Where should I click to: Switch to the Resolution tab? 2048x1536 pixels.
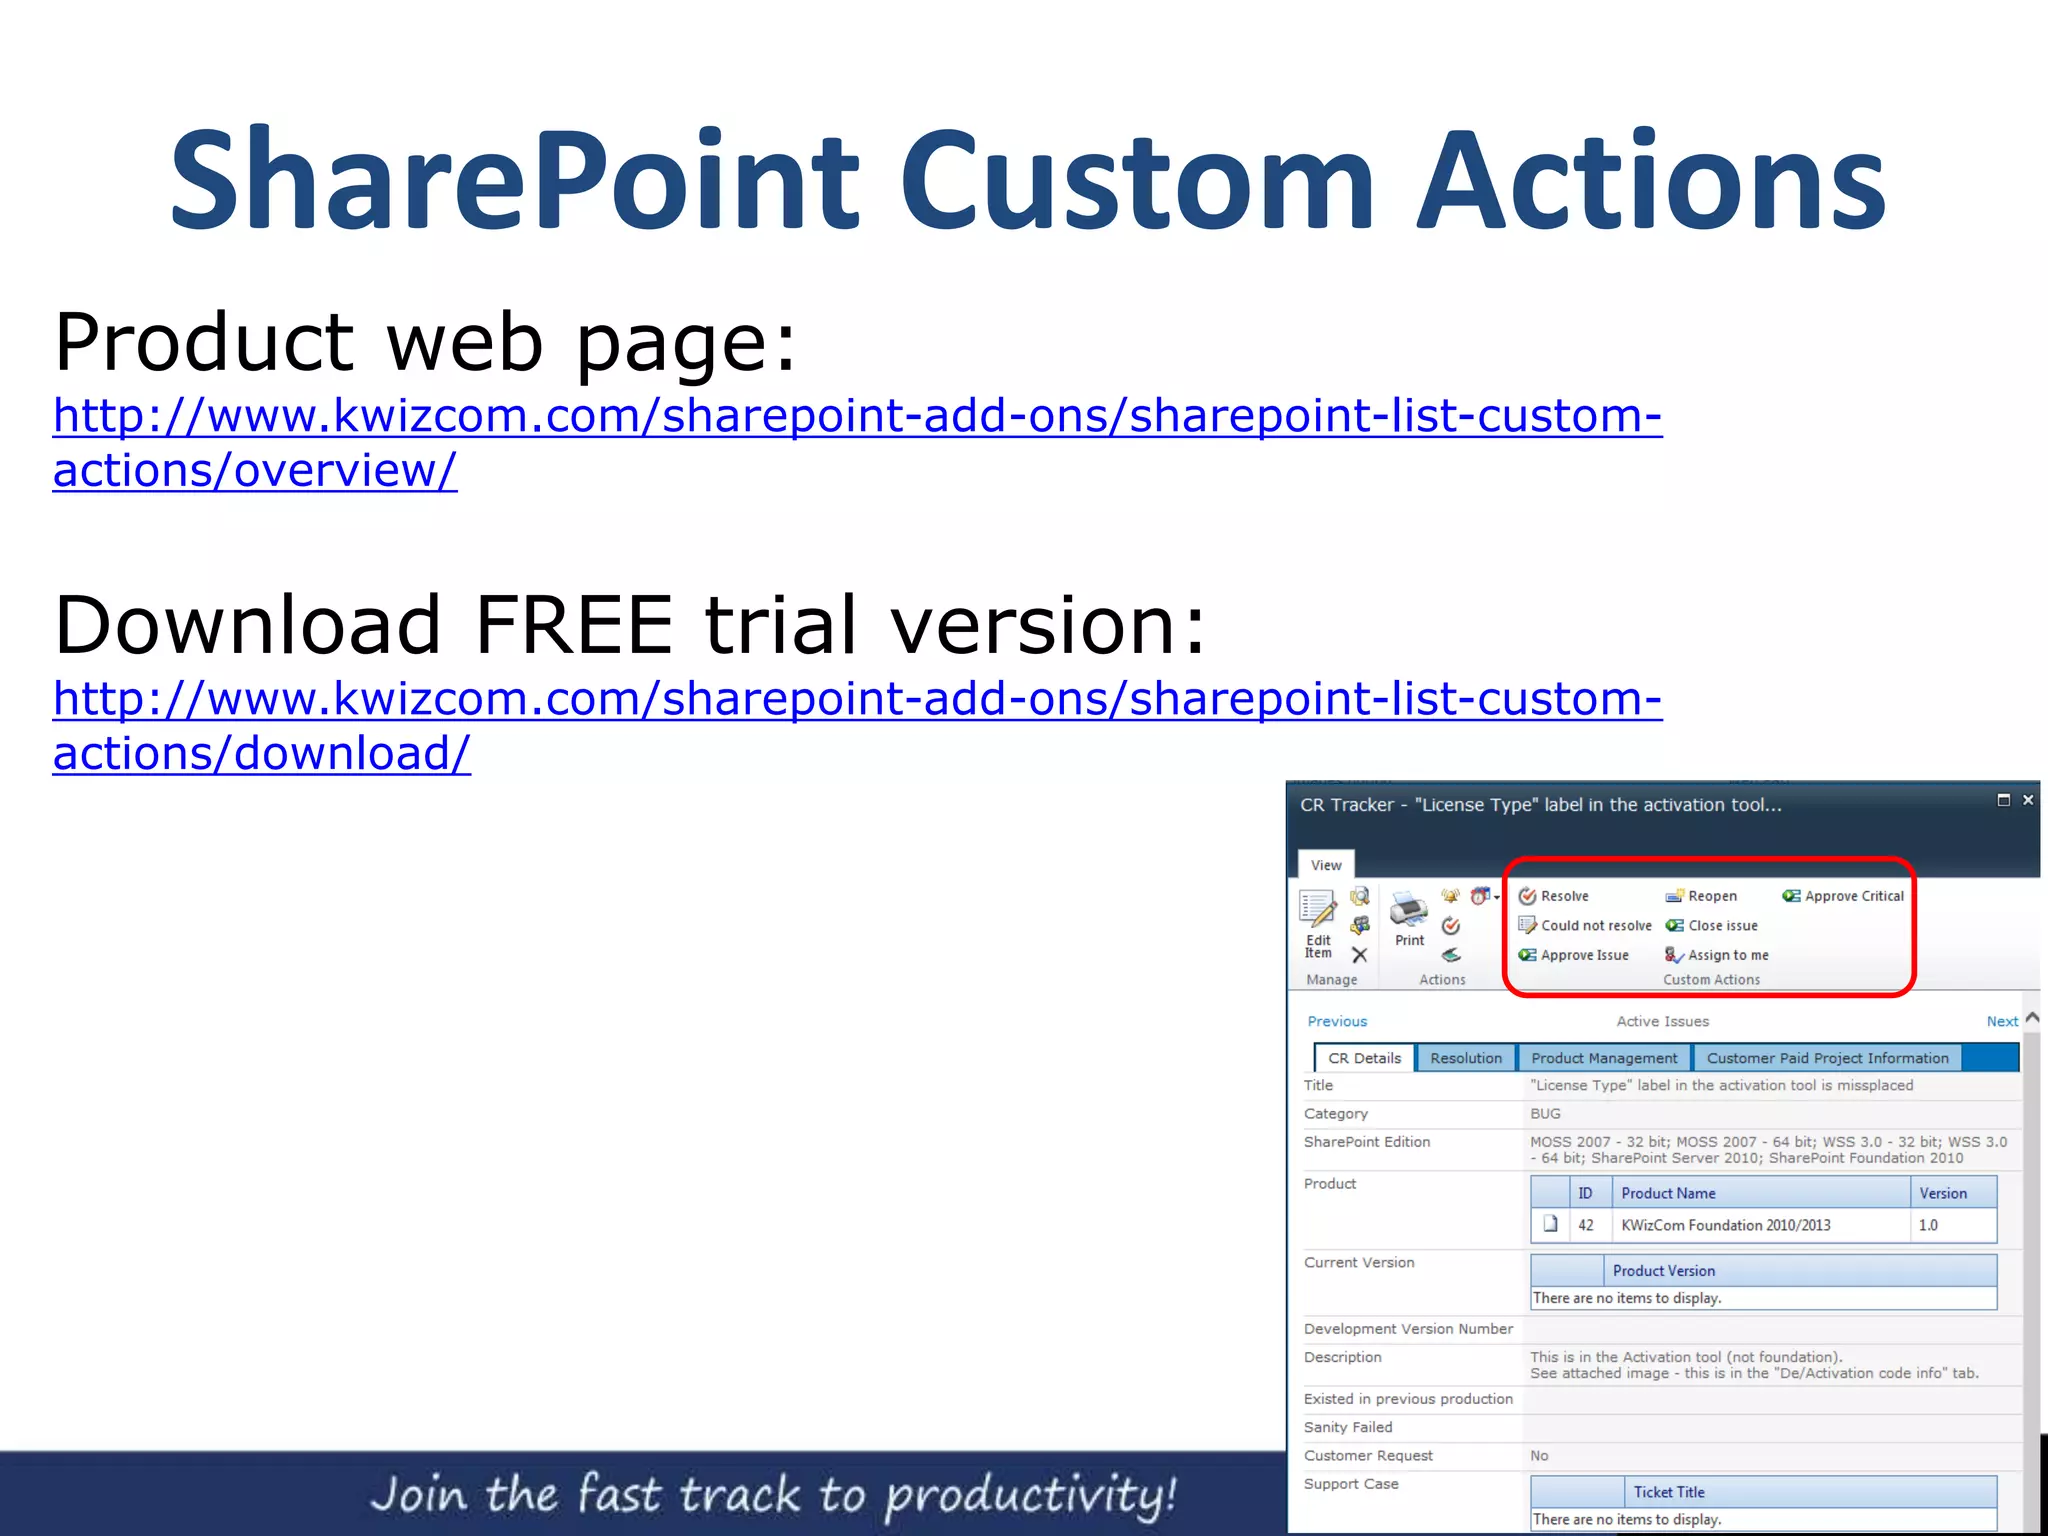tap(1466, 1058)
